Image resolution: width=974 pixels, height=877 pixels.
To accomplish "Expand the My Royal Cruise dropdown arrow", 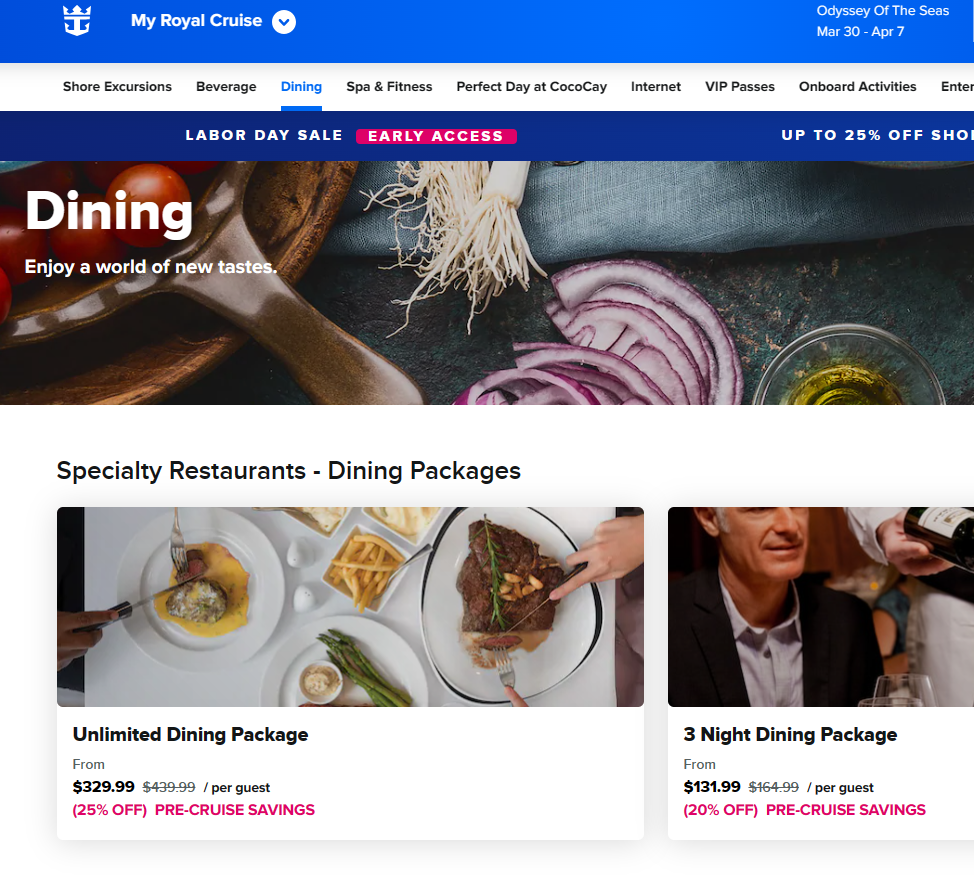I will [284, 22].
